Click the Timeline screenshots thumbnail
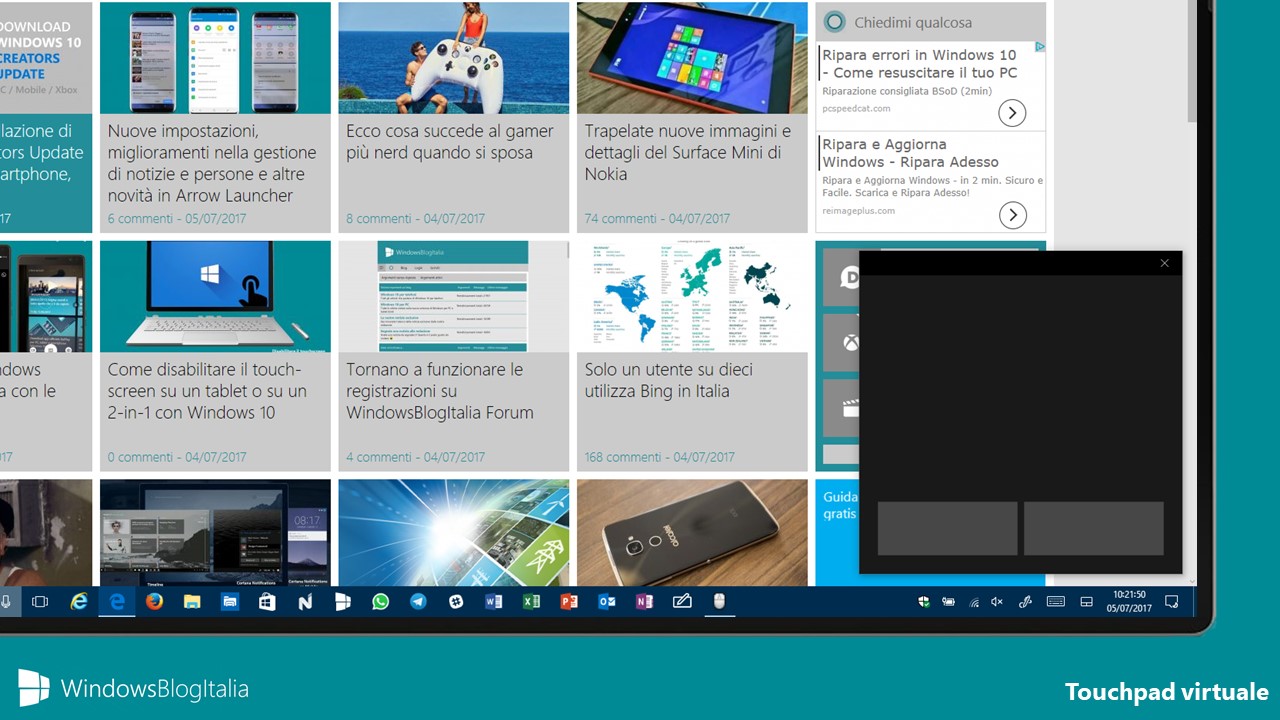Viewport: 1280px width, 720px height. (215, 533)
